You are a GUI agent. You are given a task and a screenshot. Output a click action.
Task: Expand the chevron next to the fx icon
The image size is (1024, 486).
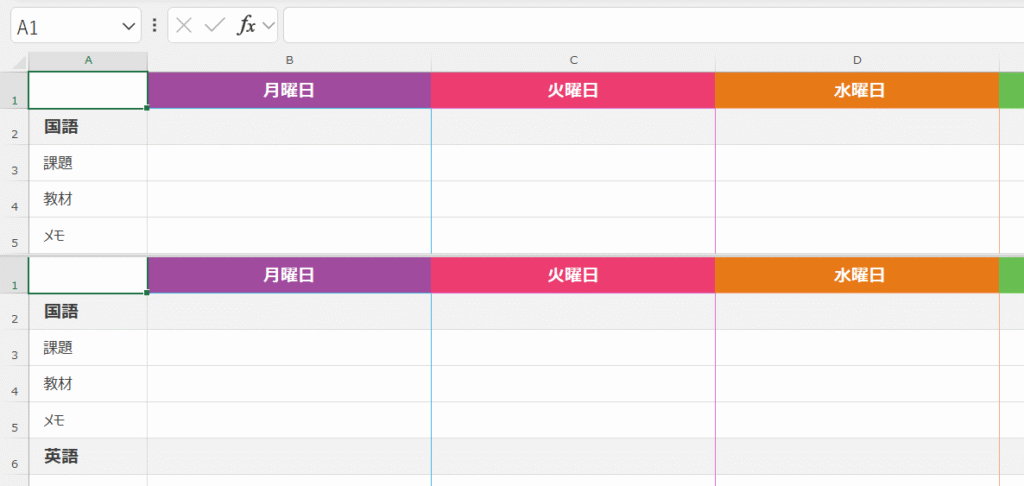[x=268, y=25]
